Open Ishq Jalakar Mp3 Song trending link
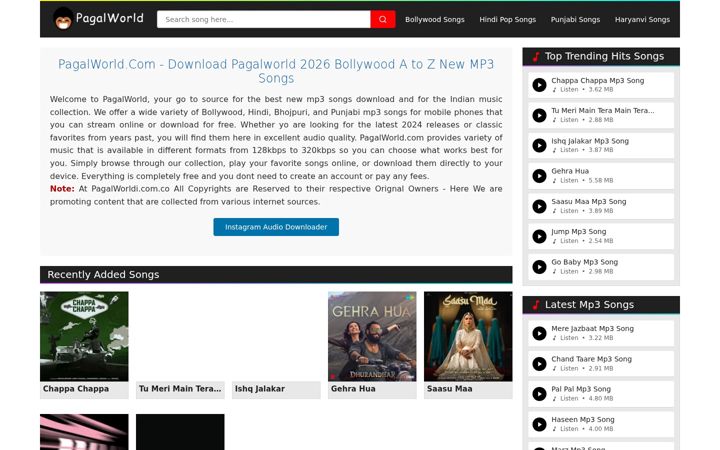Image resolution: width=720 pixels, height=450 pixels. point(590,141)
